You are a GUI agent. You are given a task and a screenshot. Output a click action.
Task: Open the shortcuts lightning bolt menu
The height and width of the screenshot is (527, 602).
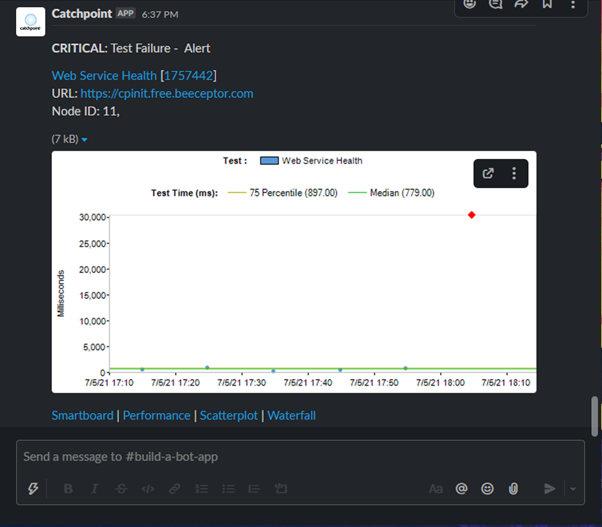33,488
